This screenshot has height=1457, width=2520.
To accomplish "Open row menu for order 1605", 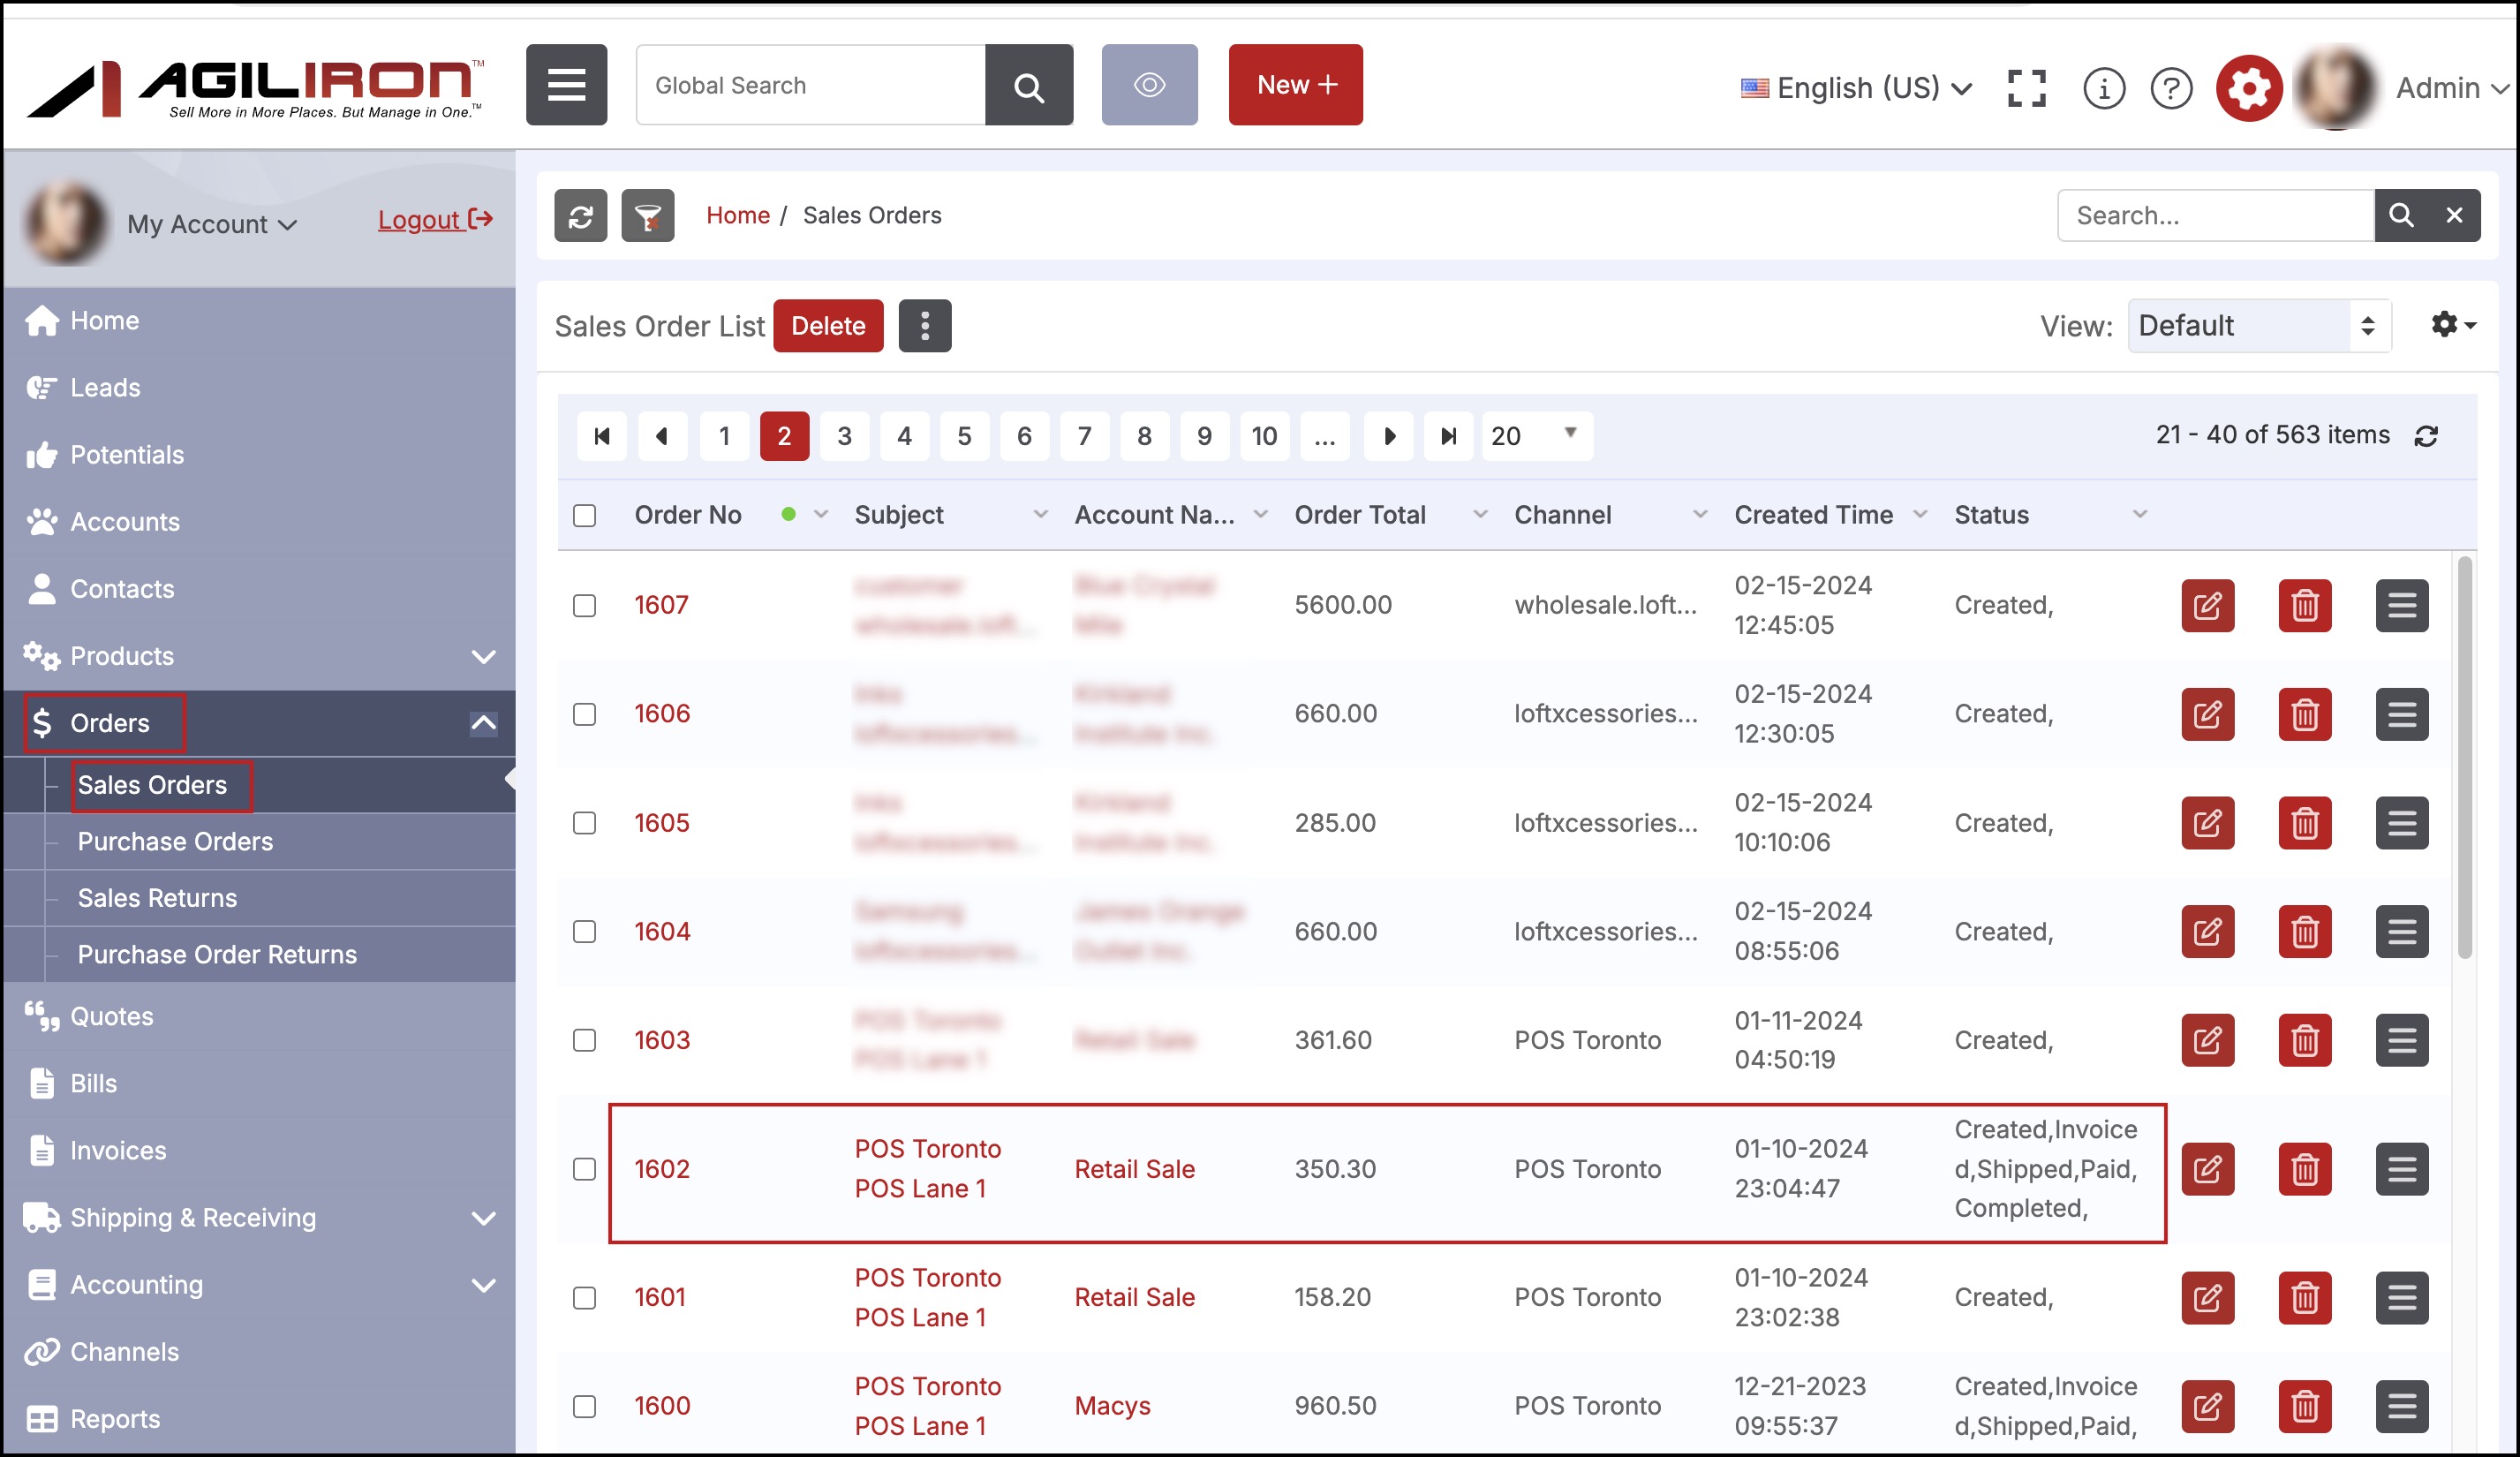I will point(2401,823).
